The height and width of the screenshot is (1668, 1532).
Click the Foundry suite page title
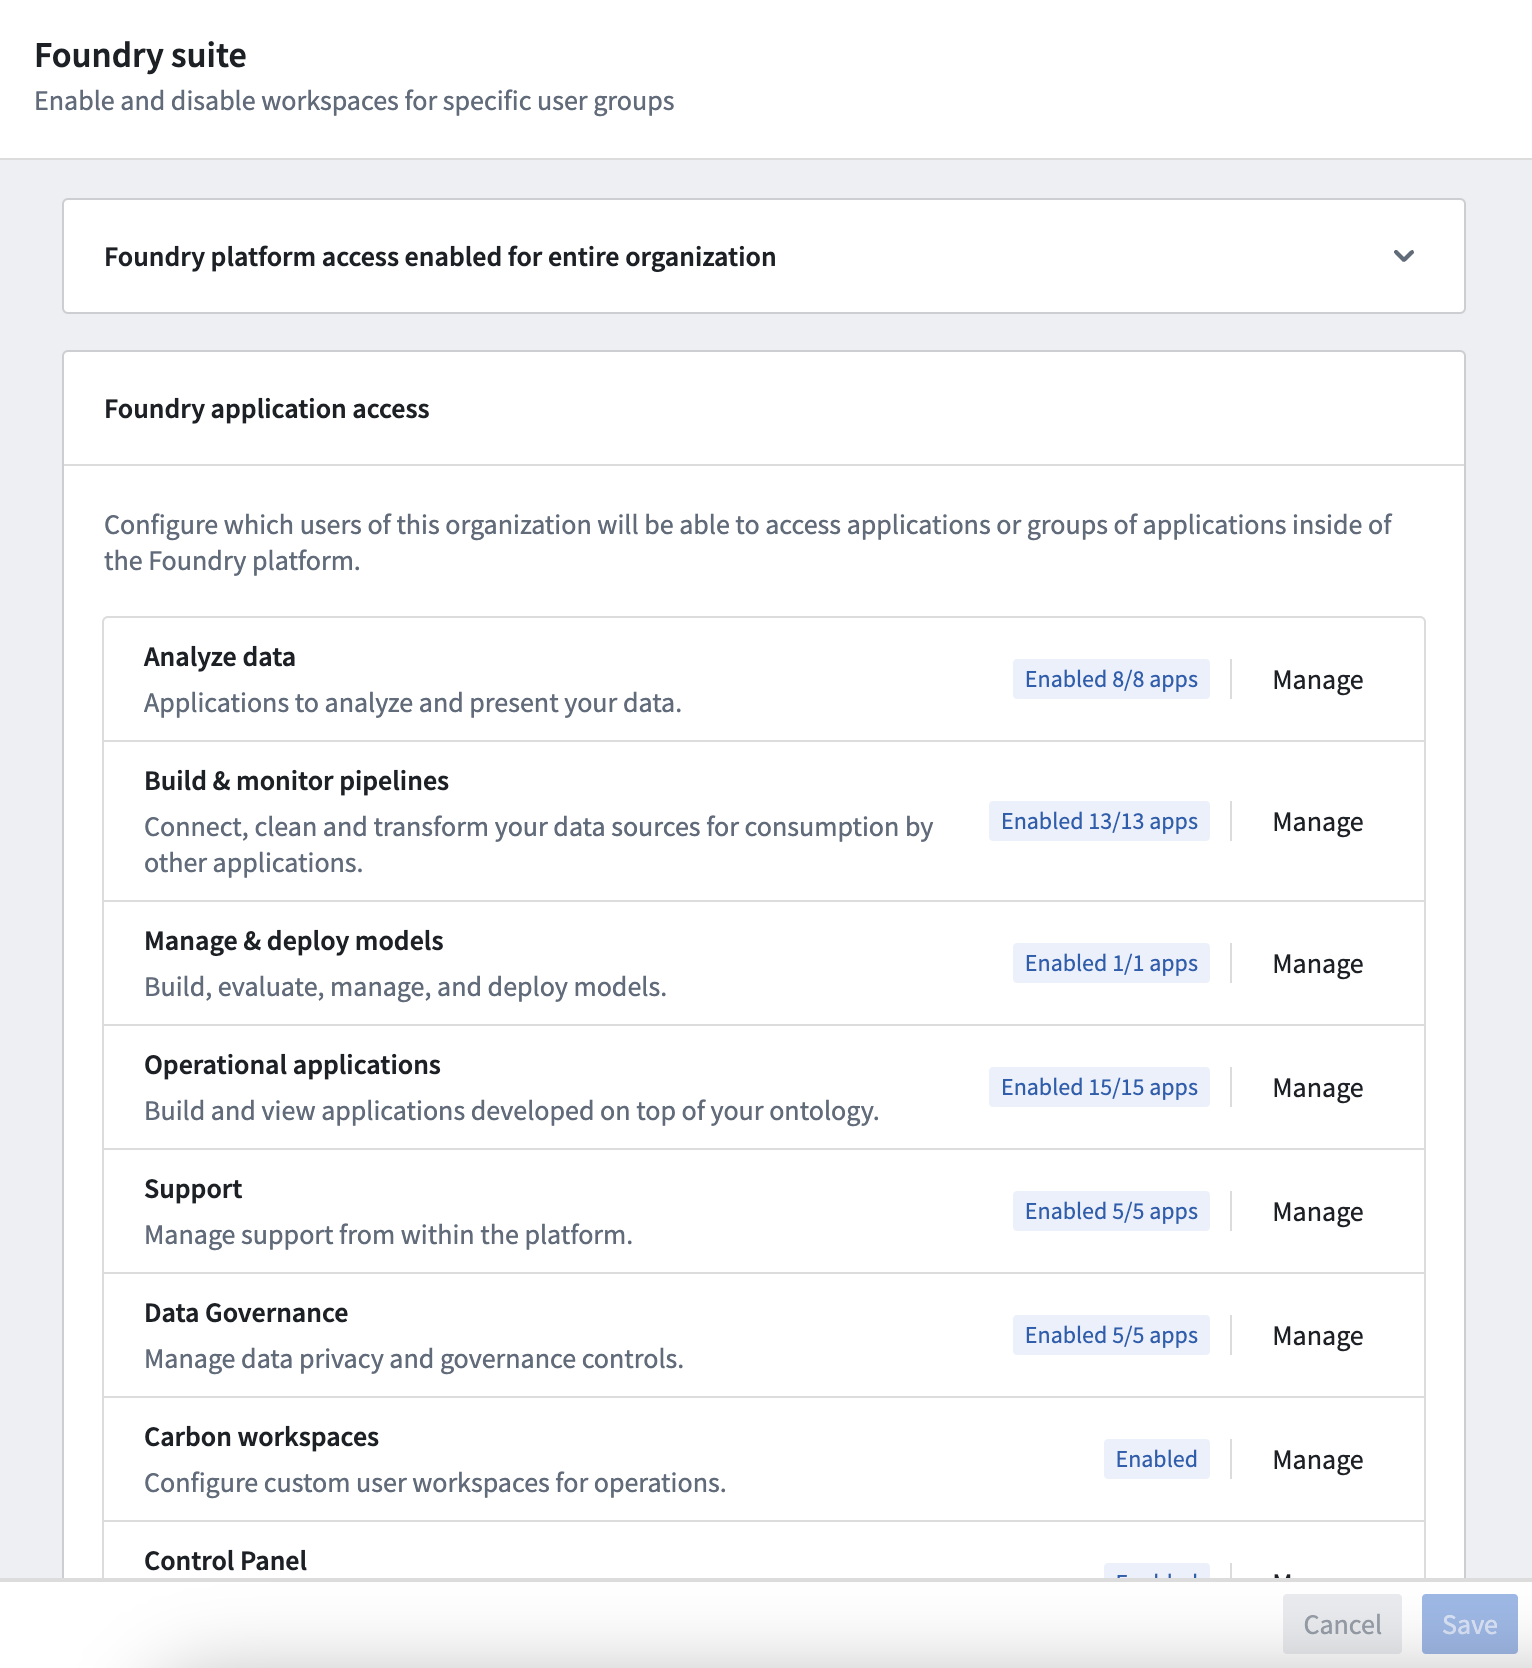coord(140,55)
